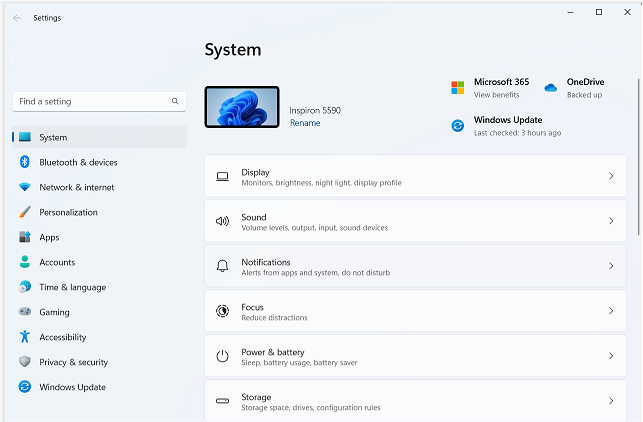This screenshot has width=643, height=422.
Task: Click the Accessibility figure icon
Action: pyautogui.click(x=24, y=337)
